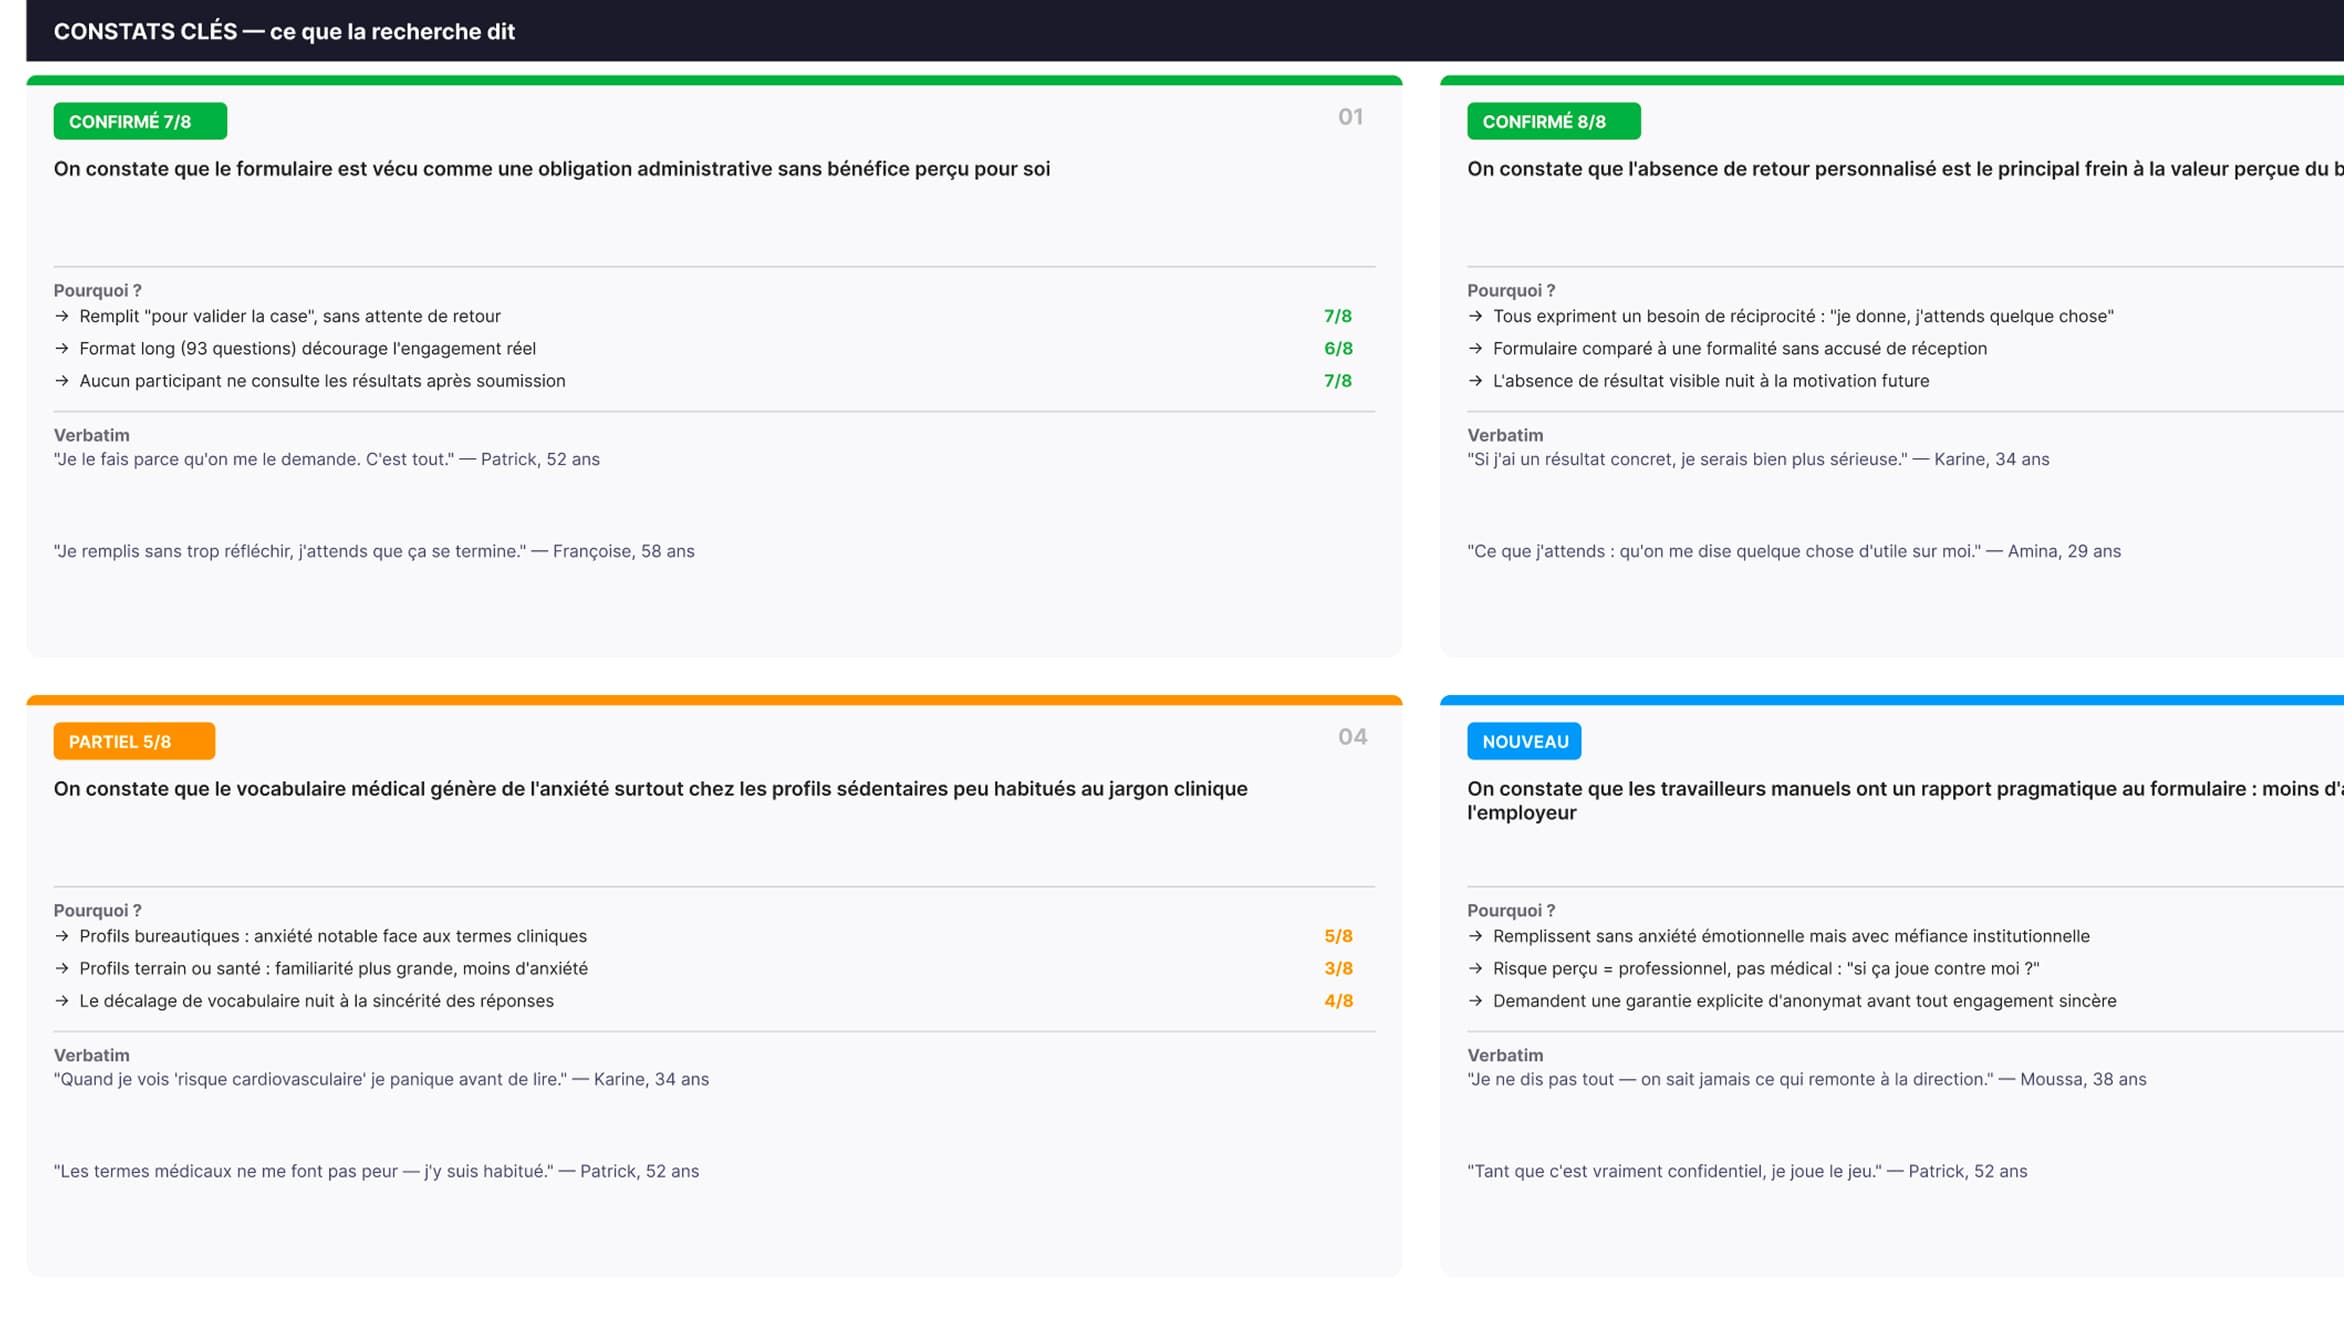The height and width of the screenshot is (1319, 2344).
Task: Click Karine quote about 'risque cardiovasculaire'
Action: 381,1079
